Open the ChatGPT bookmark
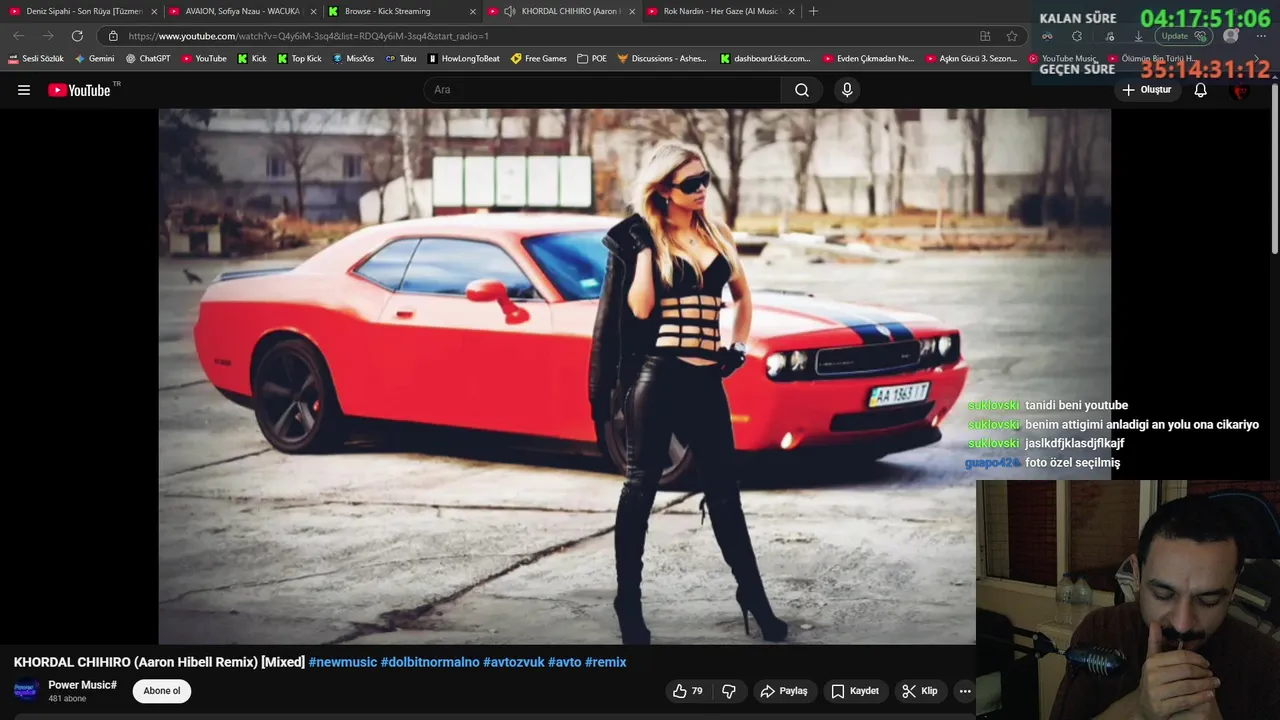1280x720 pixels. 148,59
